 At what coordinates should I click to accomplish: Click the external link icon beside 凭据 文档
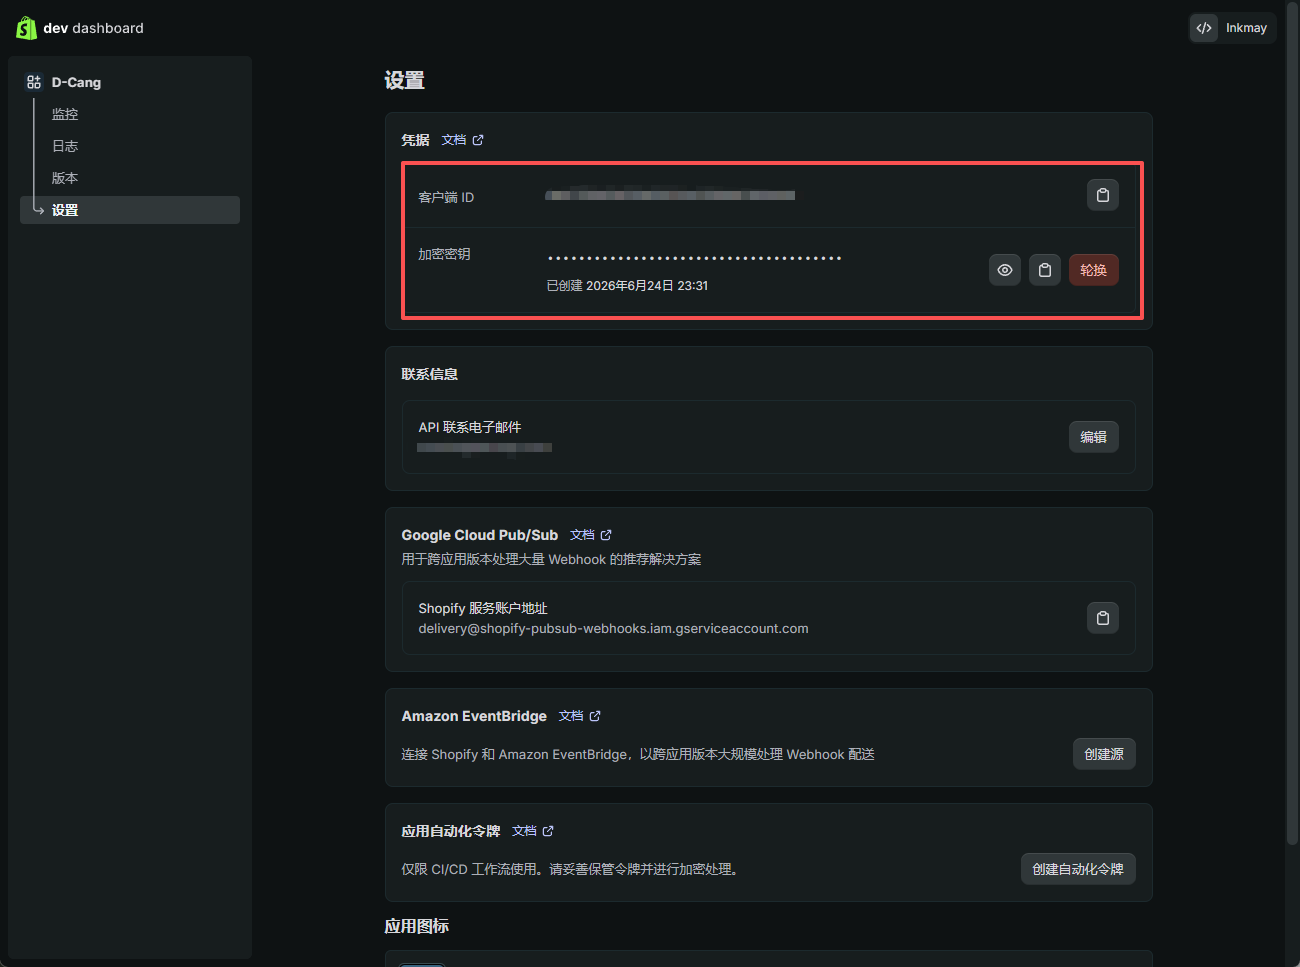[x=478, y=140]
